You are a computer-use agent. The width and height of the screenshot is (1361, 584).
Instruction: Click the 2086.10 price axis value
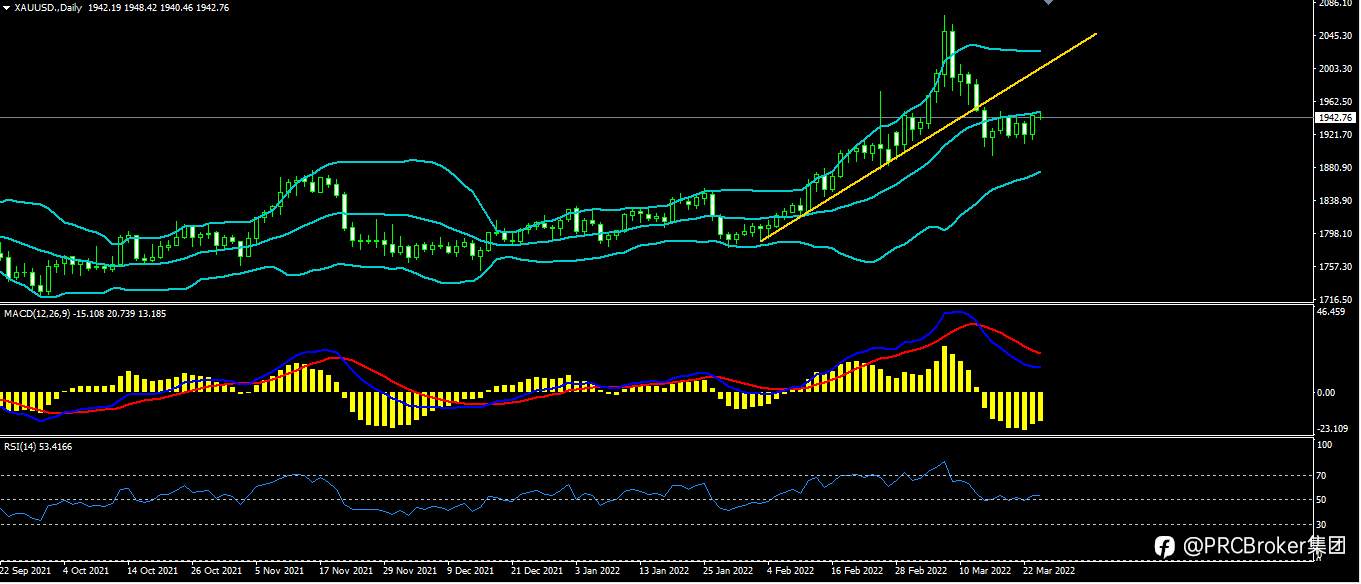click(x=1335, y=4)
